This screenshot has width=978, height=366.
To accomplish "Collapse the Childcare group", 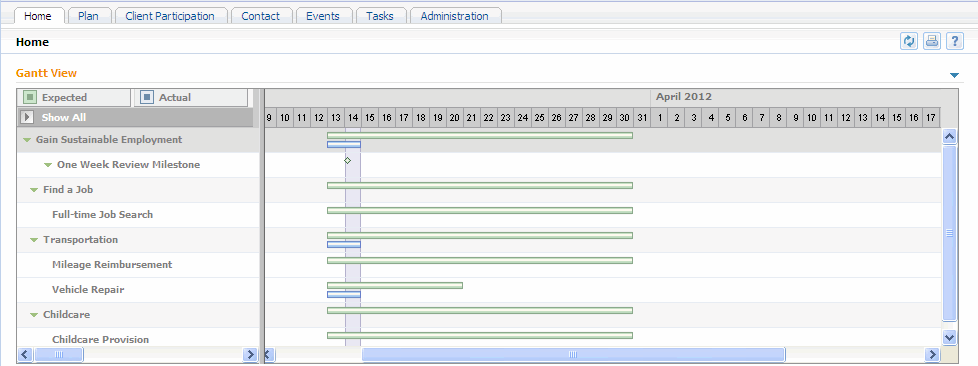I will click(34, 315).
